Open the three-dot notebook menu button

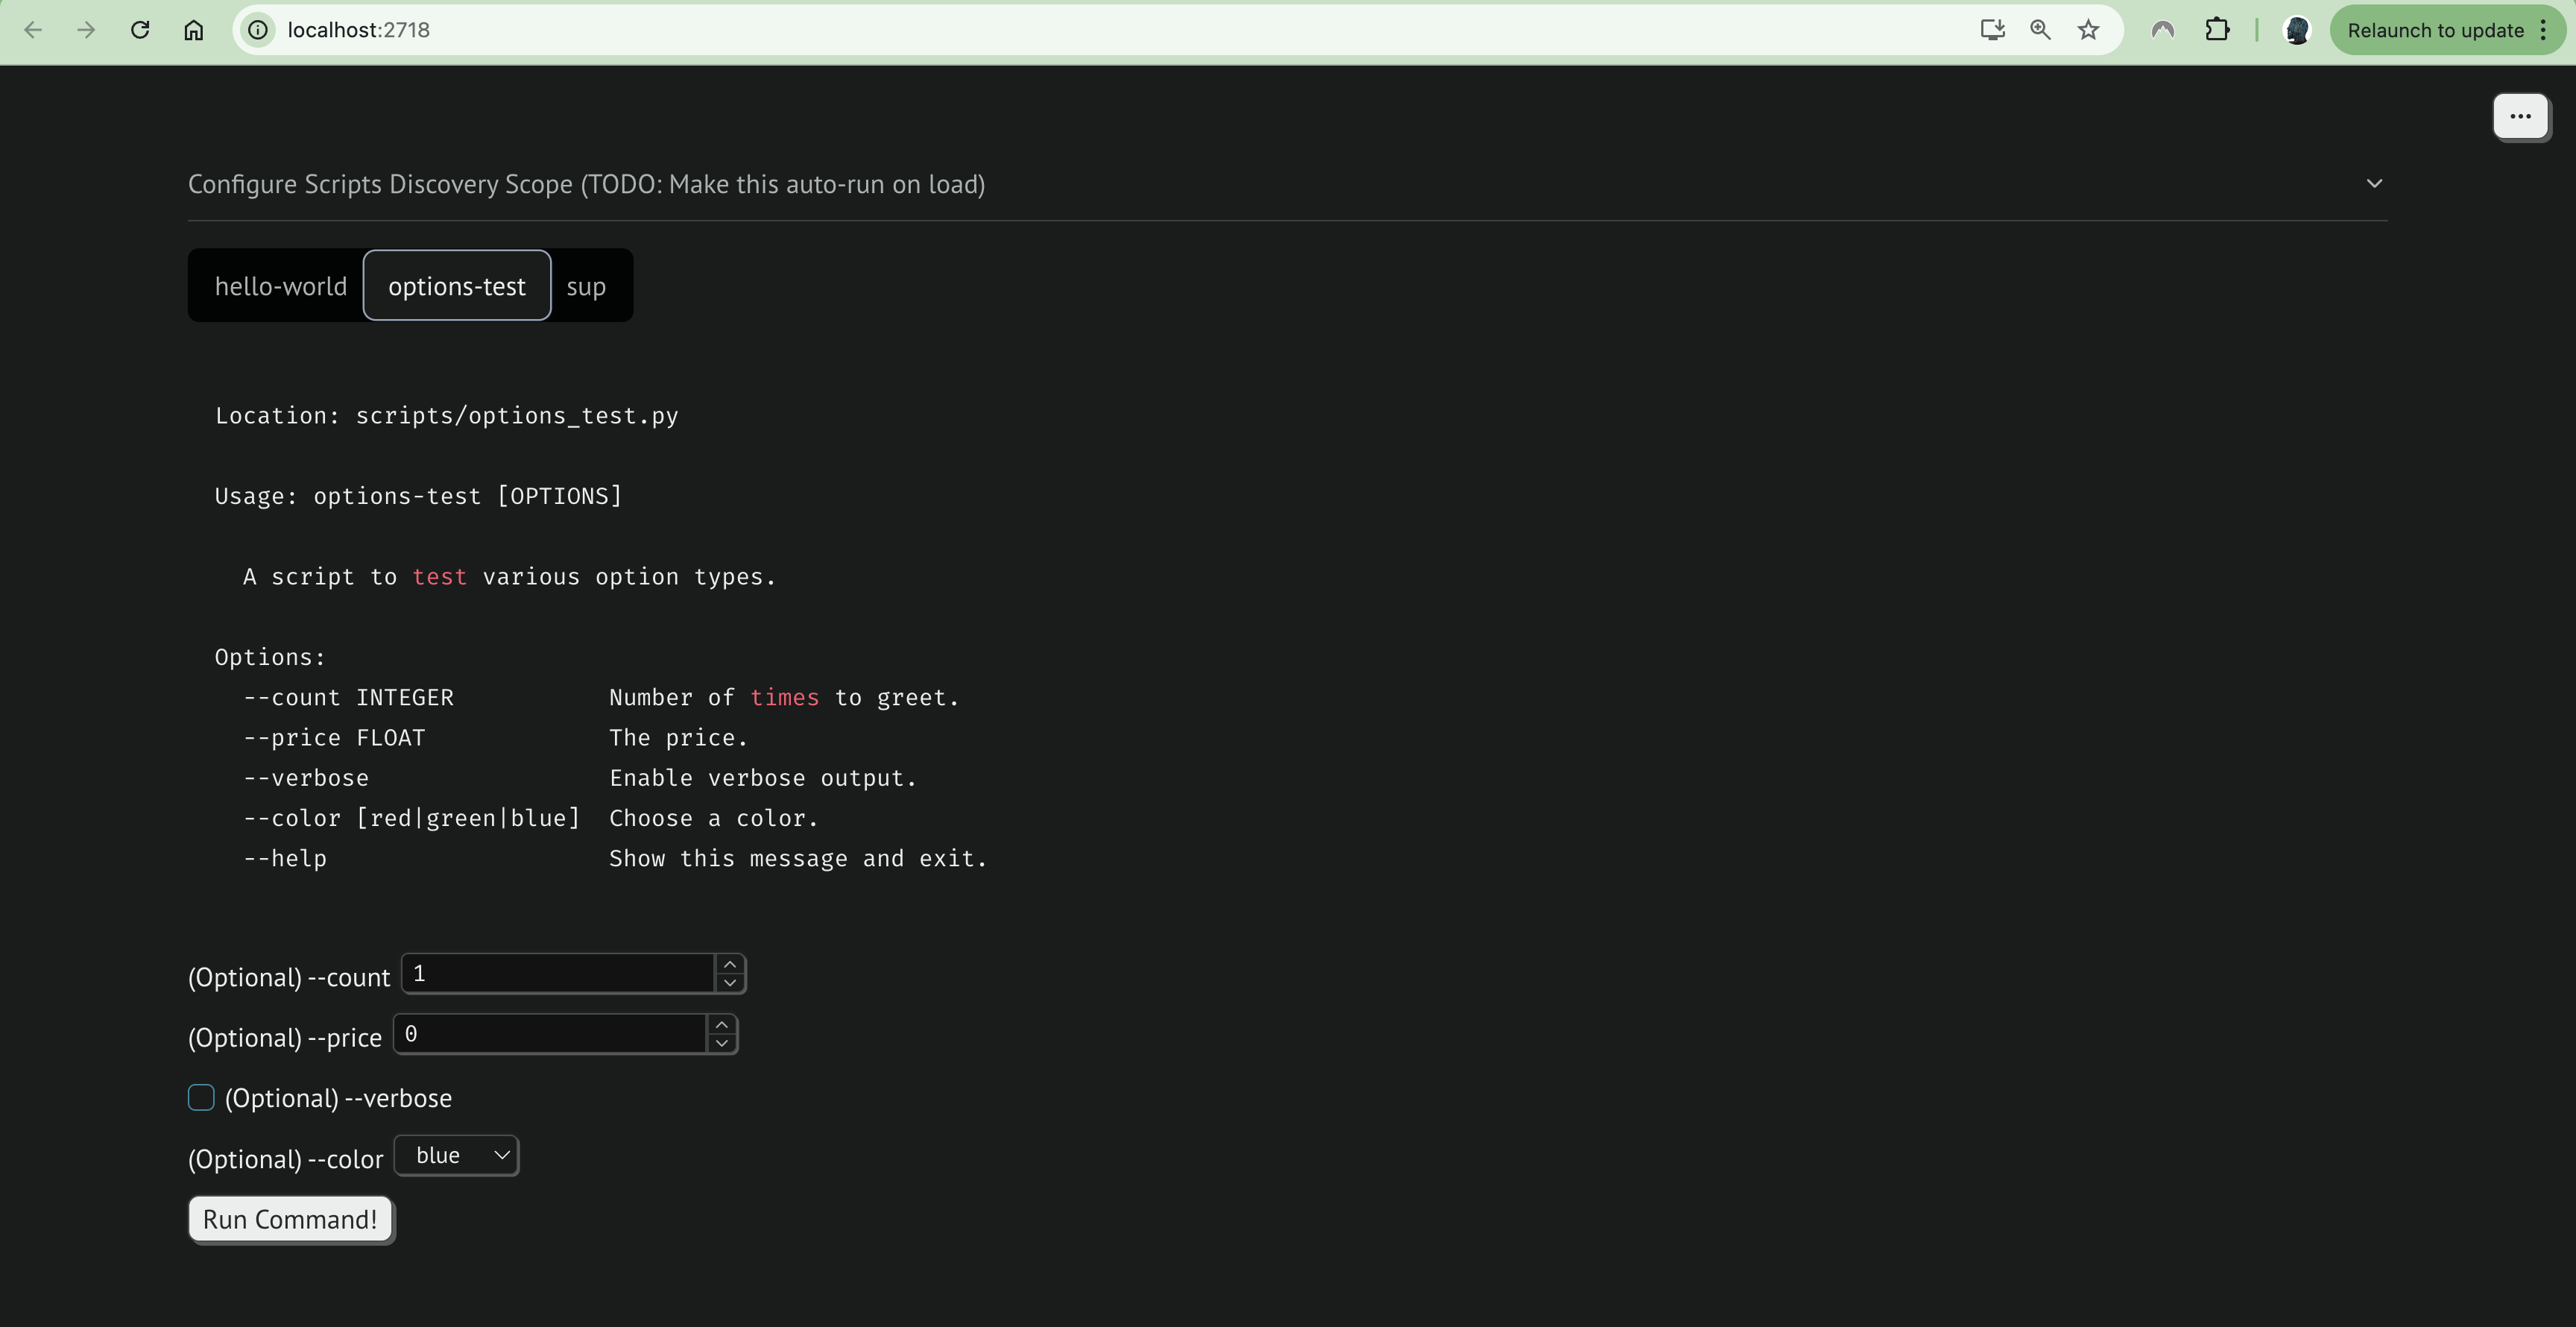point(2520,116)
